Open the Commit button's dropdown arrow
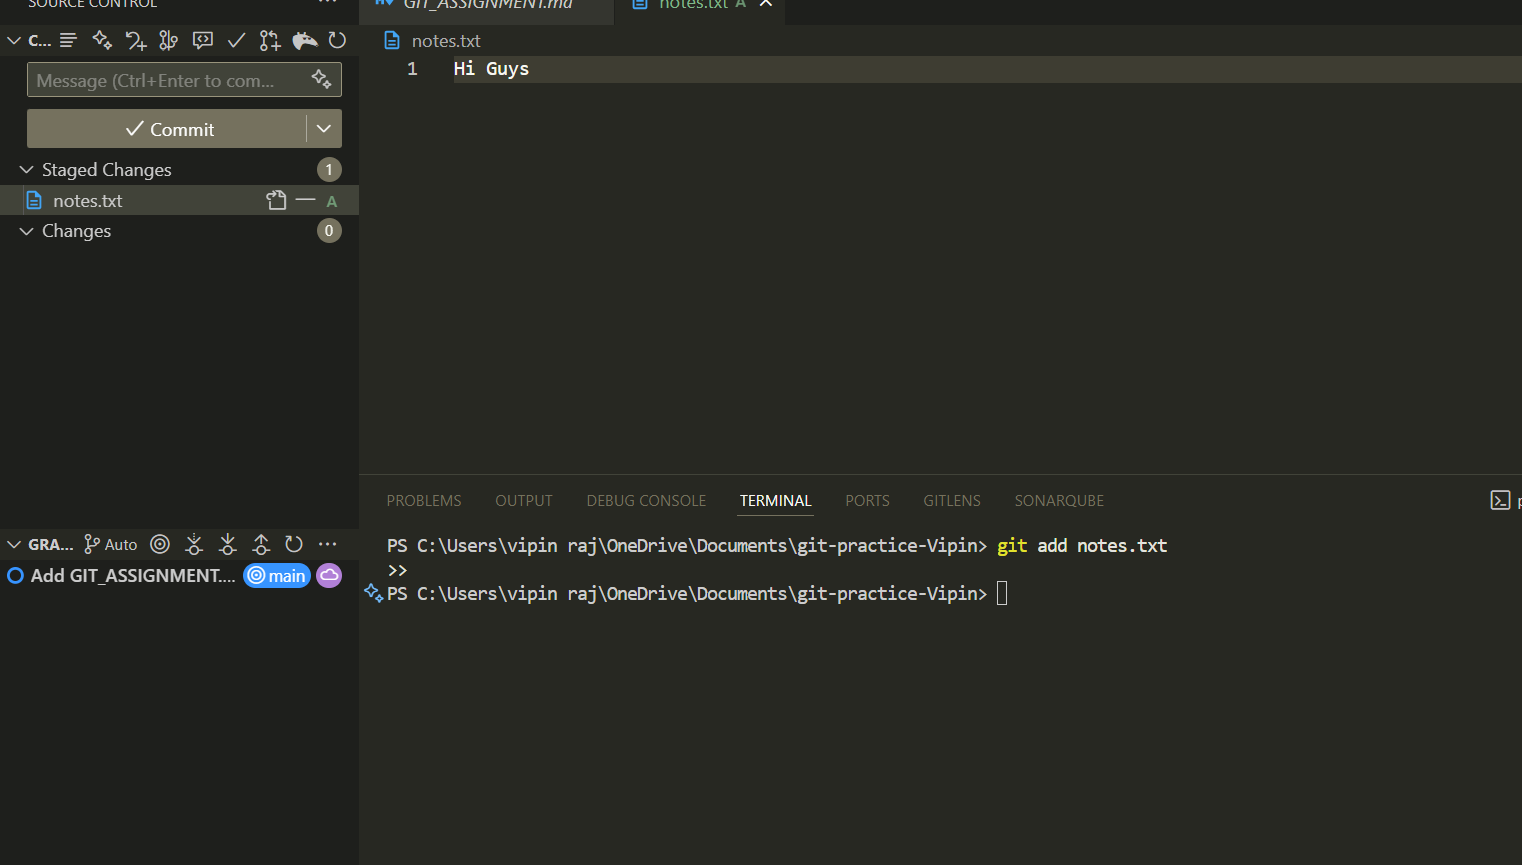 click(x=323, y=128)
